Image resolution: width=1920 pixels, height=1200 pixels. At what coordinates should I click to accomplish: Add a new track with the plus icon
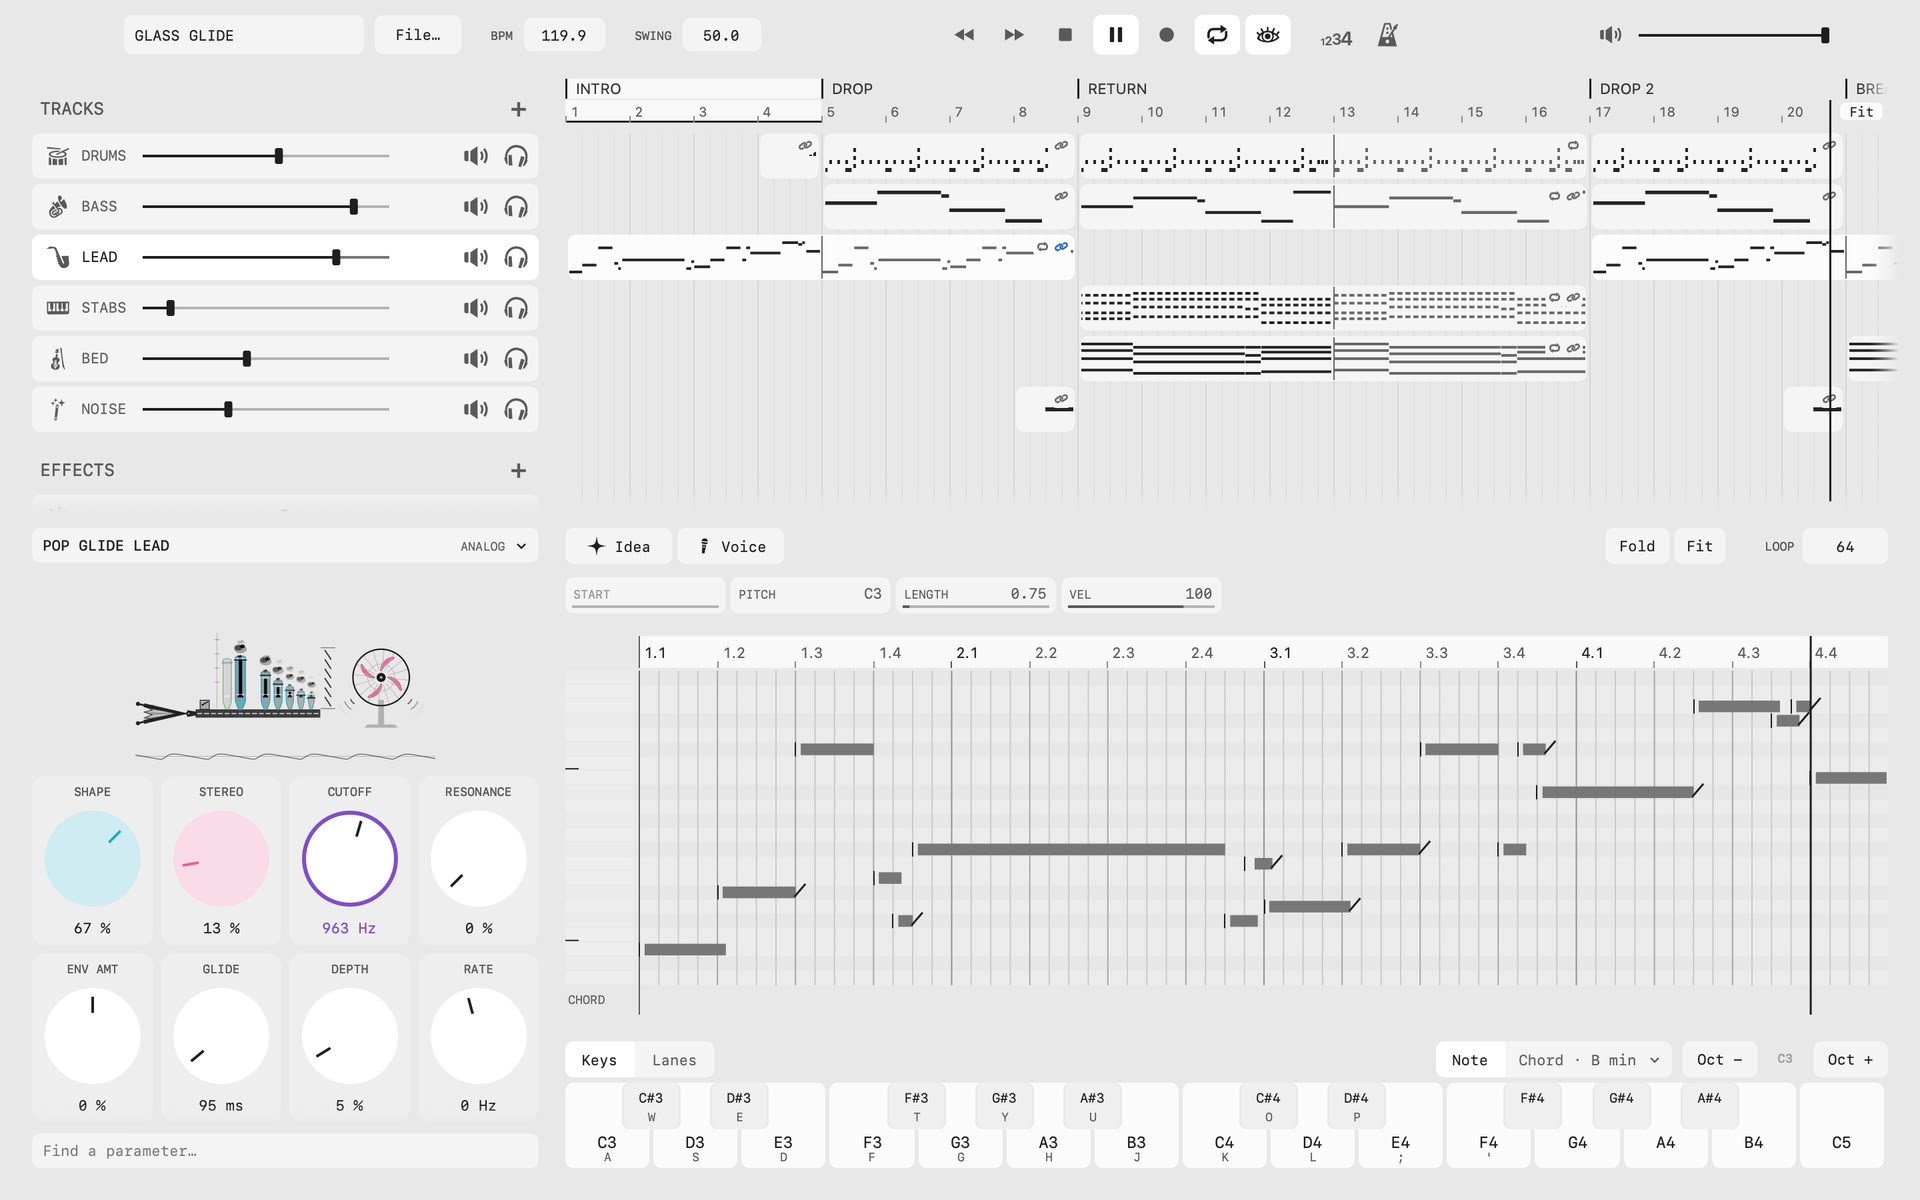[x=518, y=109]
